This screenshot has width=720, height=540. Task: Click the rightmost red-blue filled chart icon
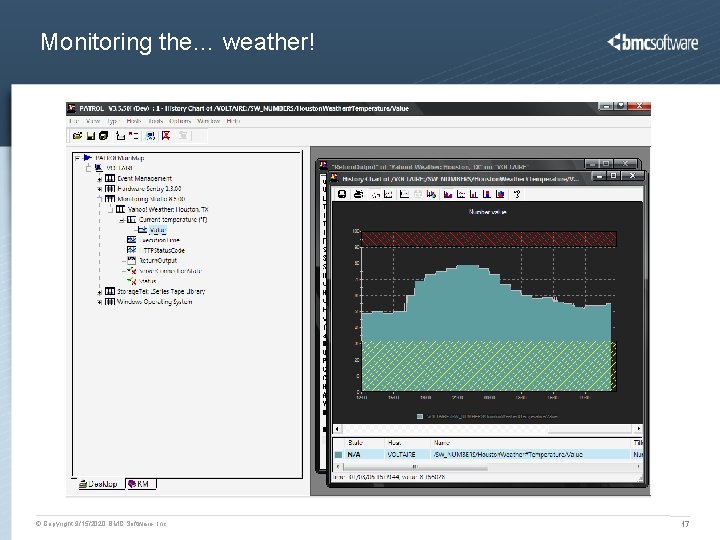click(501, 194)
